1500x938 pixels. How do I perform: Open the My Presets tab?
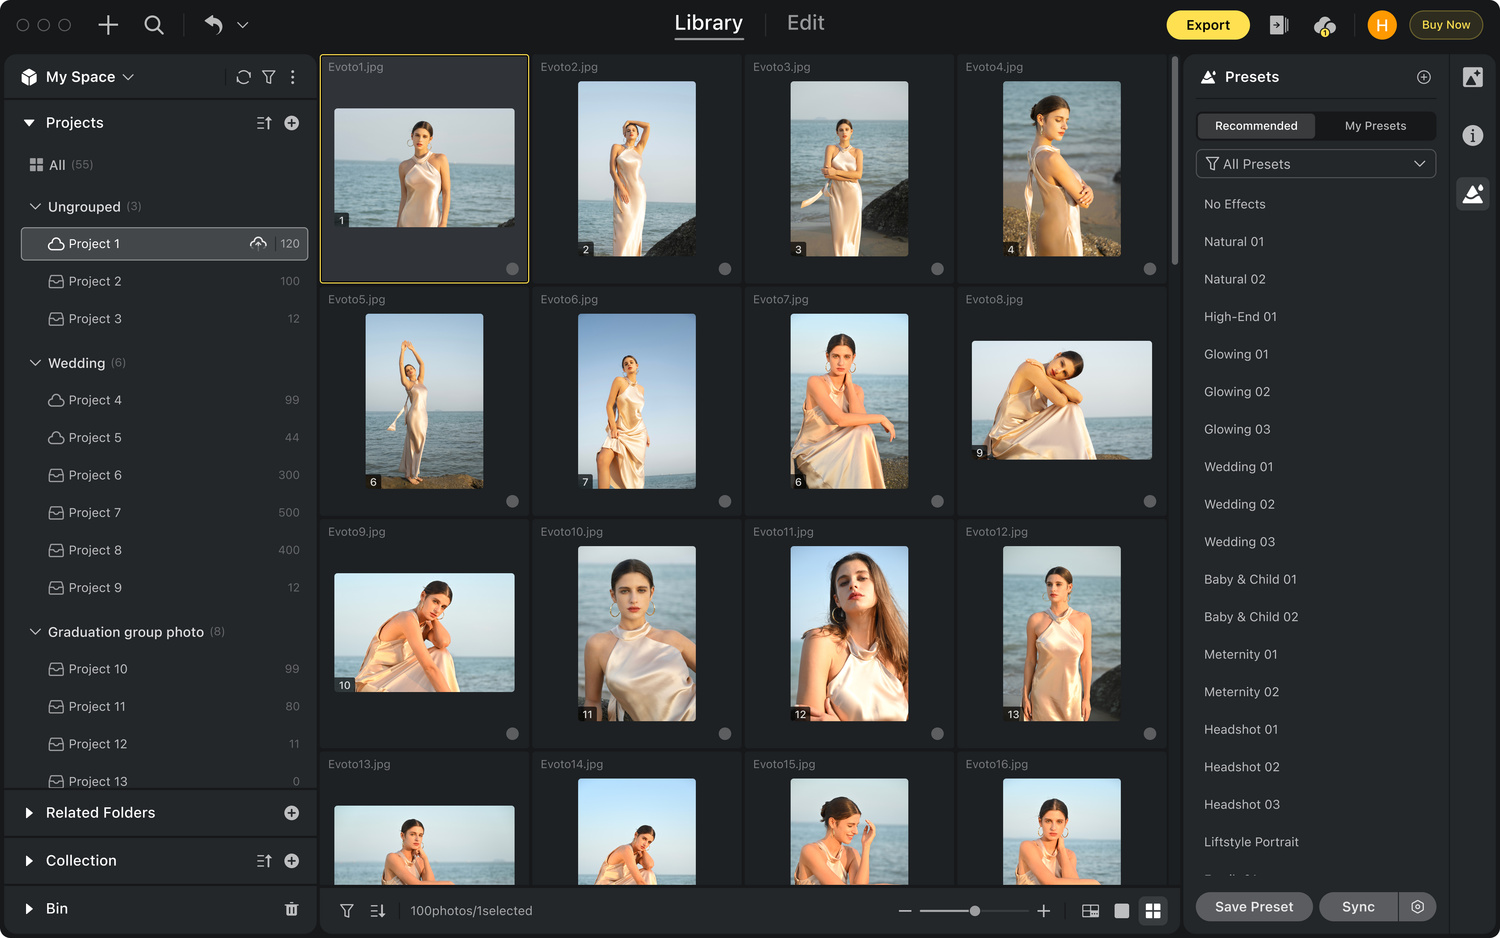[1375, 126]
